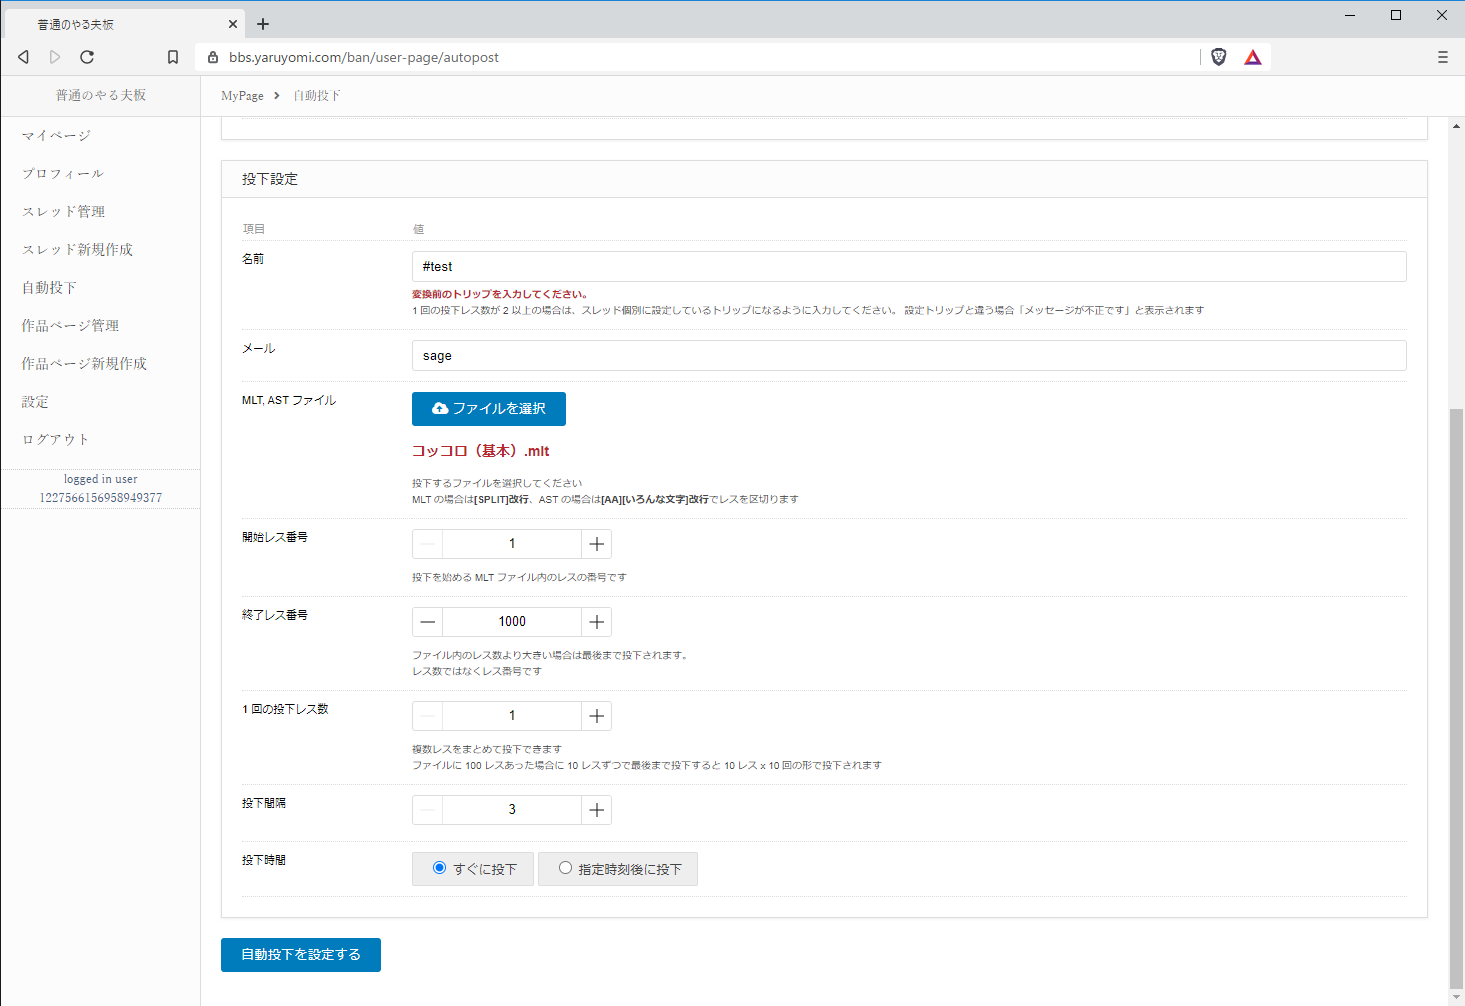This screenshot has width=1465, height=1006.
Task: Click the Brave Rewards triangle icon
Action: (x=1252, y=57)
